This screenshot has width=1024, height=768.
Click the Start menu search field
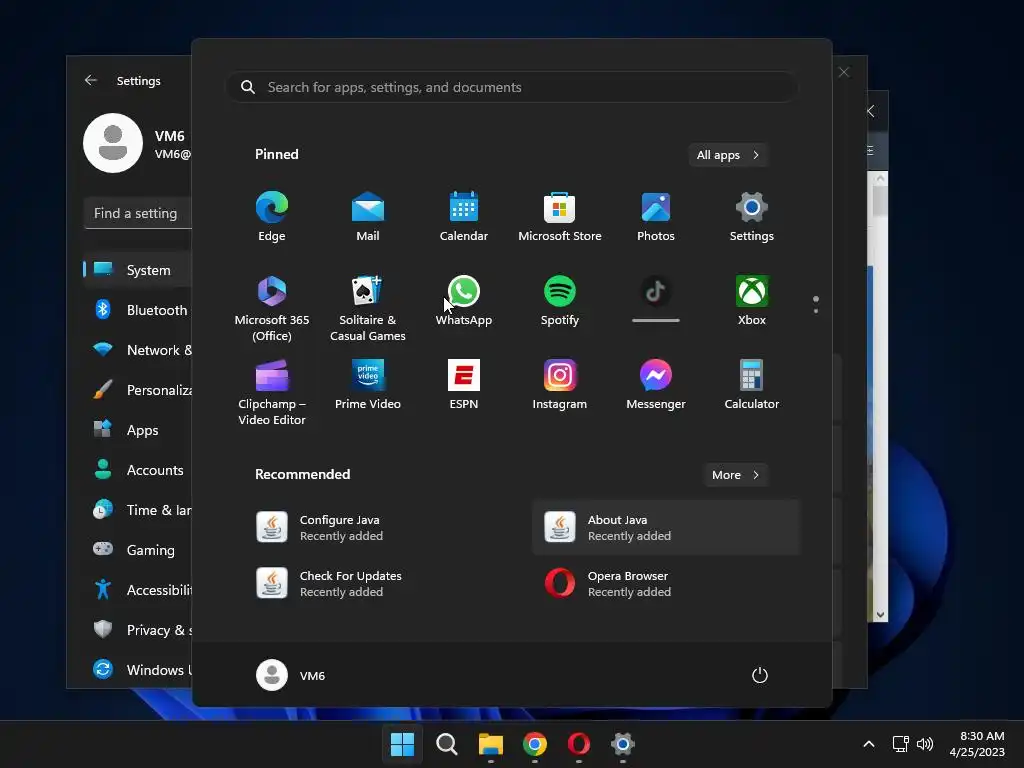(512, 88)
